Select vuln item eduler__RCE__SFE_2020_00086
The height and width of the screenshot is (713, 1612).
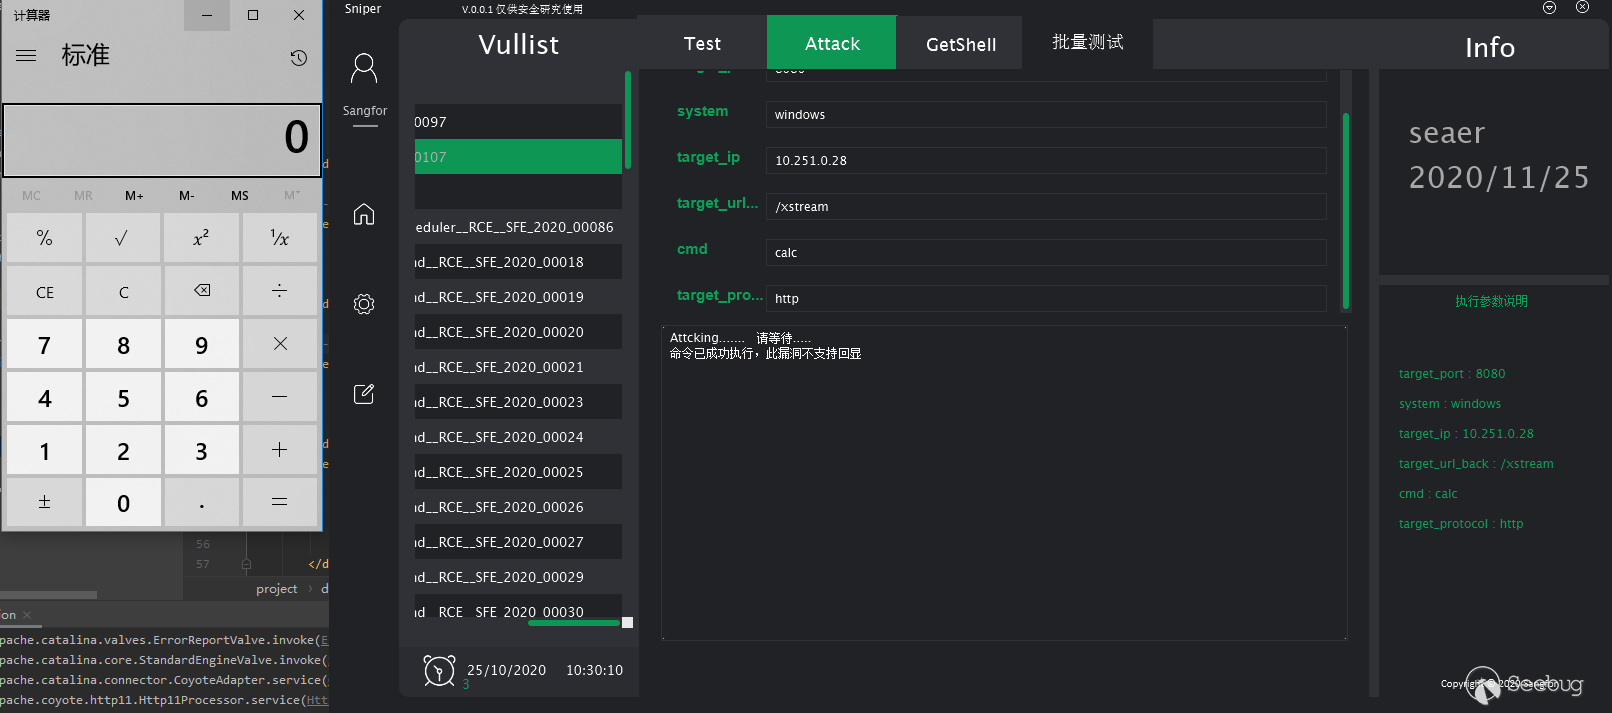[518, 226]
